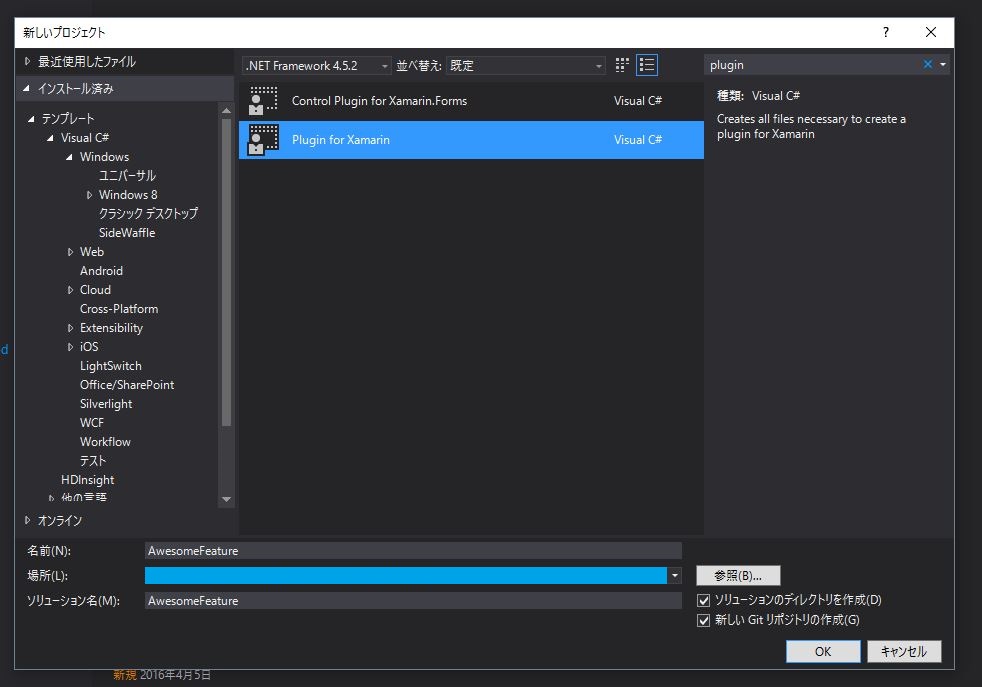This screenshot has width=982, height=687.
Task: Select the テスト category
Action: 93,461
